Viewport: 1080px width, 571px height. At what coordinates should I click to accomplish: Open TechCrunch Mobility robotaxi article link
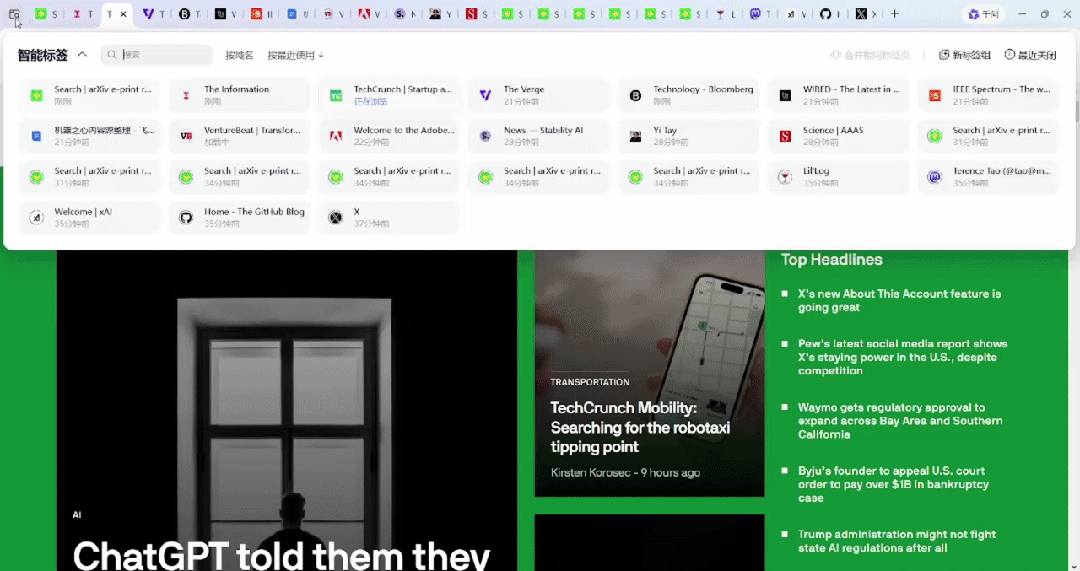click(x=640, y=427)
